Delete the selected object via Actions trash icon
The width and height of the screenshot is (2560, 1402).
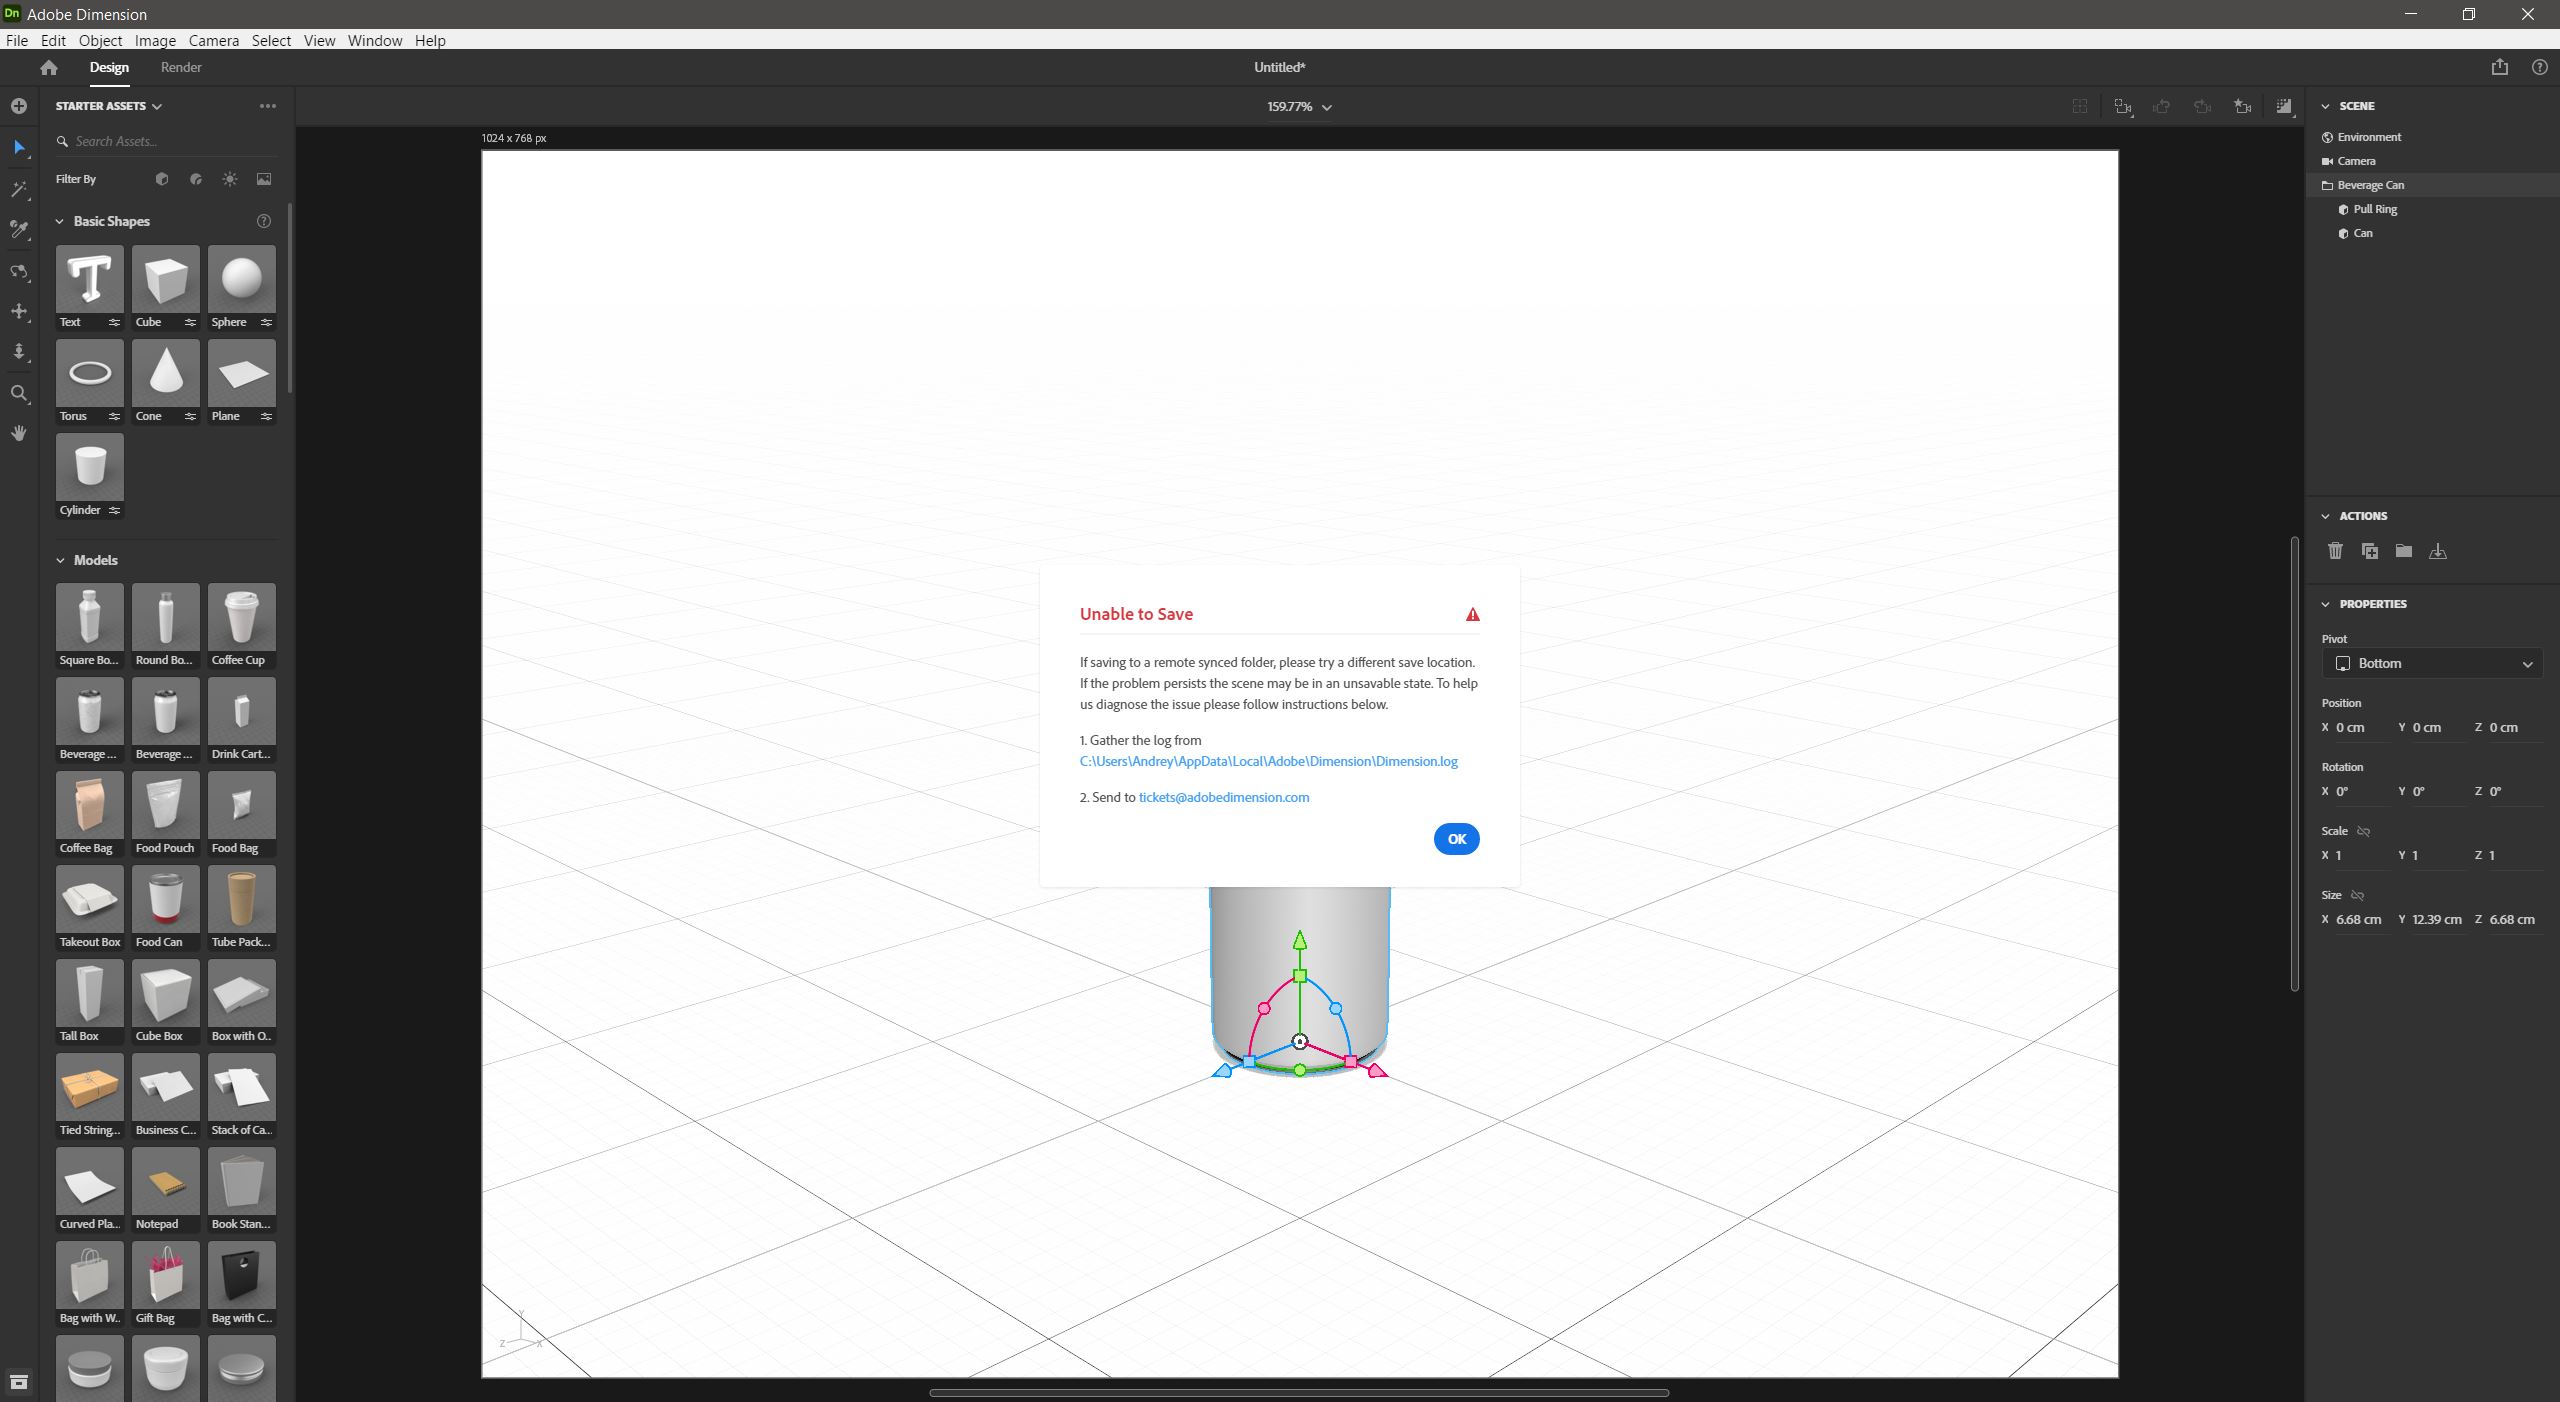[x=2334, y=551]
